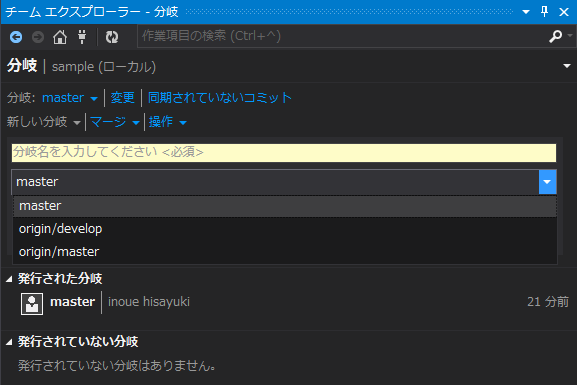Open the 分岐 page header dropdown arrow
The width and height of the screenshot is (577, 385).
point(567,66)
